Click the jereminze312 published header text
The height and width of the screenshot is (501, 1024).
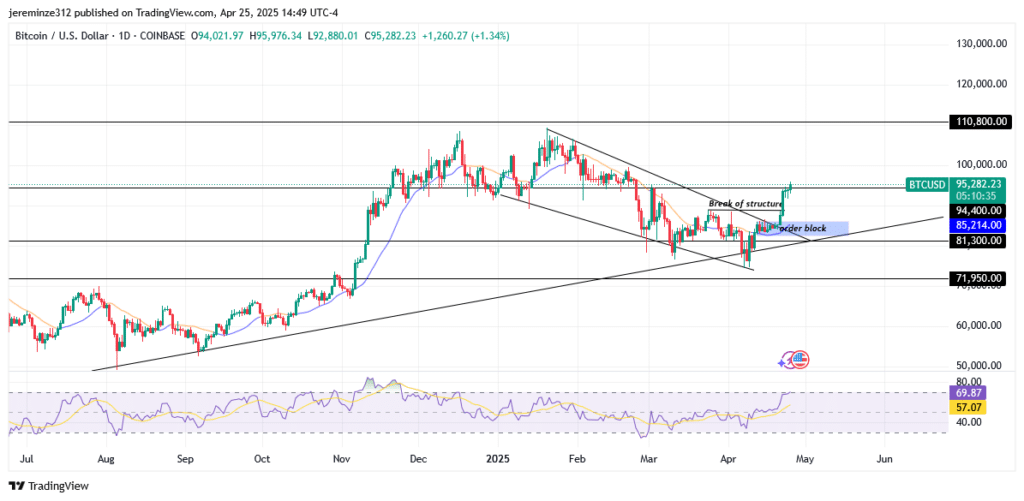[x=175, y=12]
